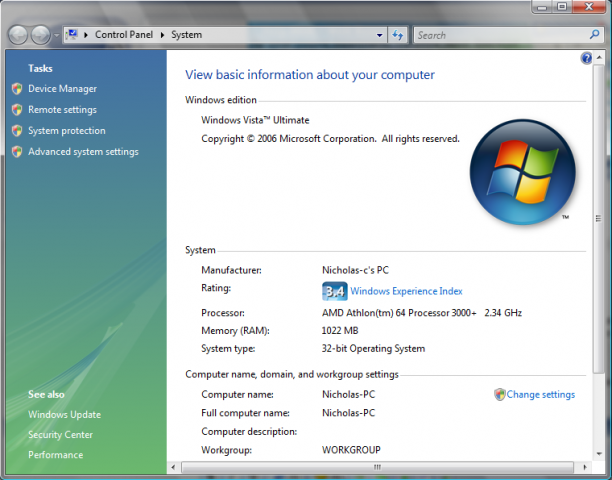The height and width of the screenshot is (480, 612).
Task: Select Control Panel in the breadcrumb
Action: [124, 35]
